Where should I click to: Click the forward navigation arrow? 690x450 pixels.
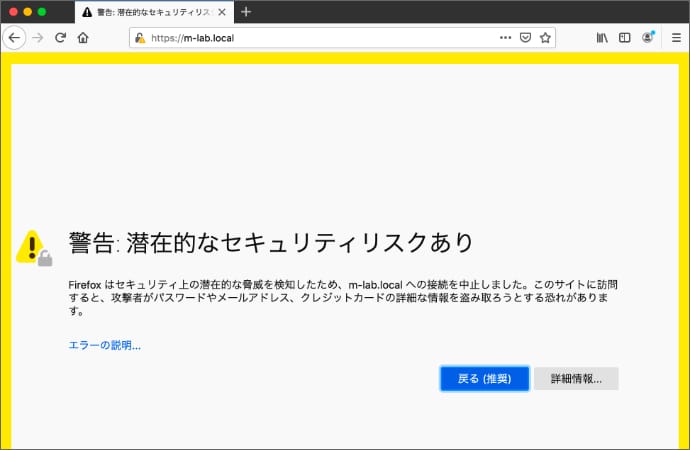click(38, 37)
